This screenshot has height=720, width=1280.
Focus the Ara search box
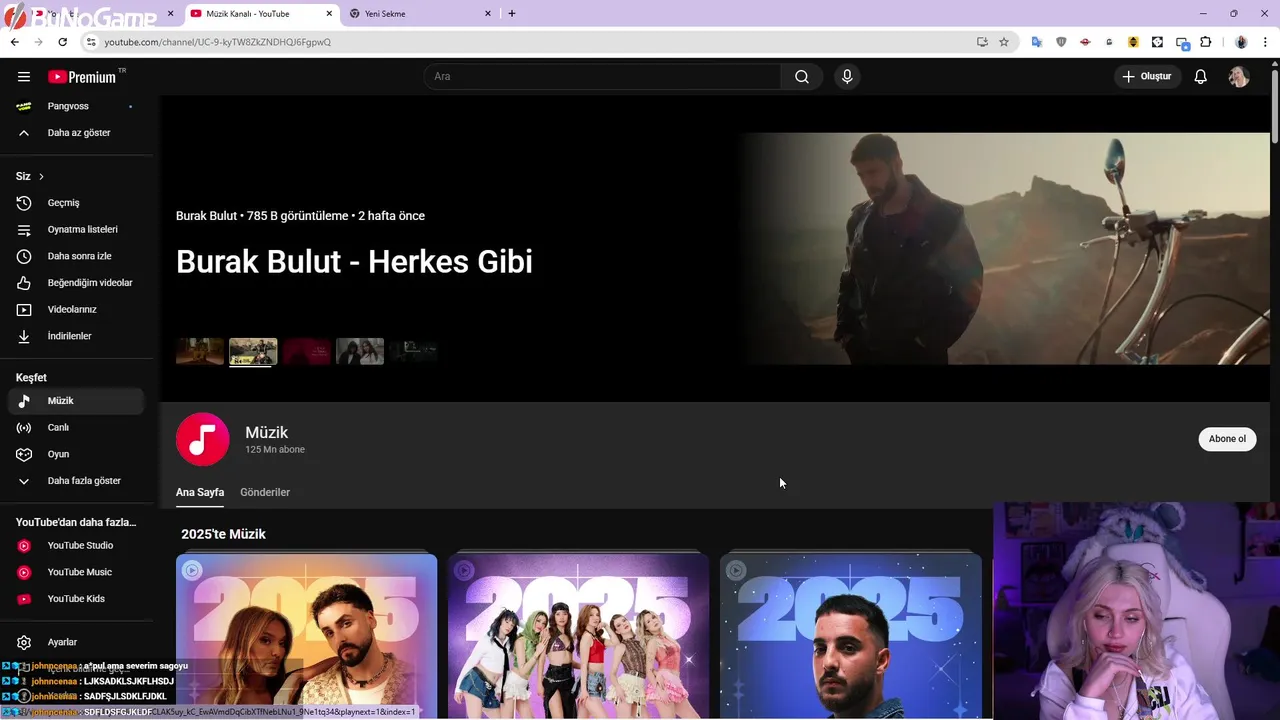[x=603, y=77]
